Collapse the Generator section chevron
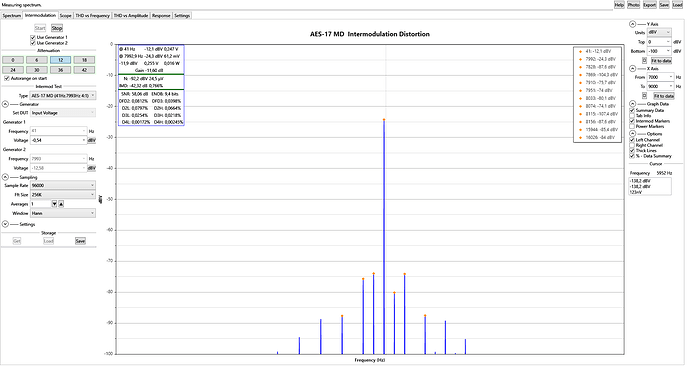 click(5, 104)
